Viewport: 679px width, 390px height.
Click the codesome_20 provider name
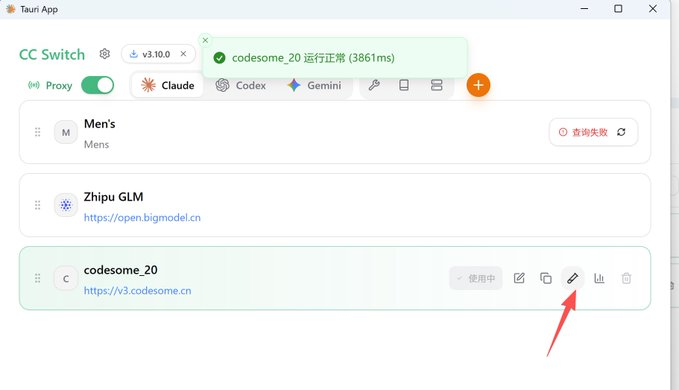(120, 270)
